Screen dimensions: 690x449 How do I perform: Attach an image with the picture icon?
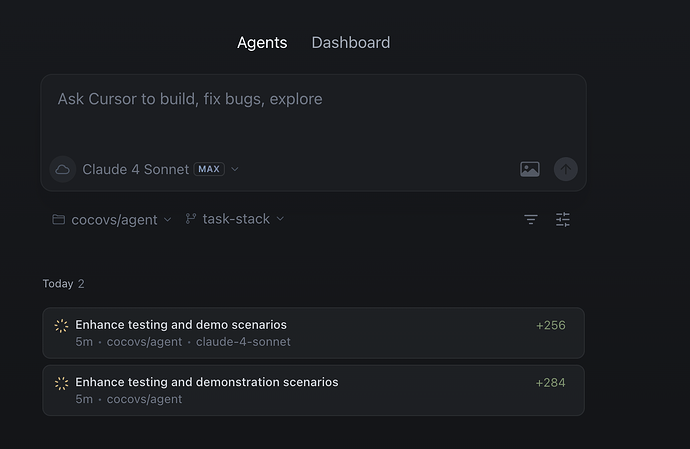[530, 169]
